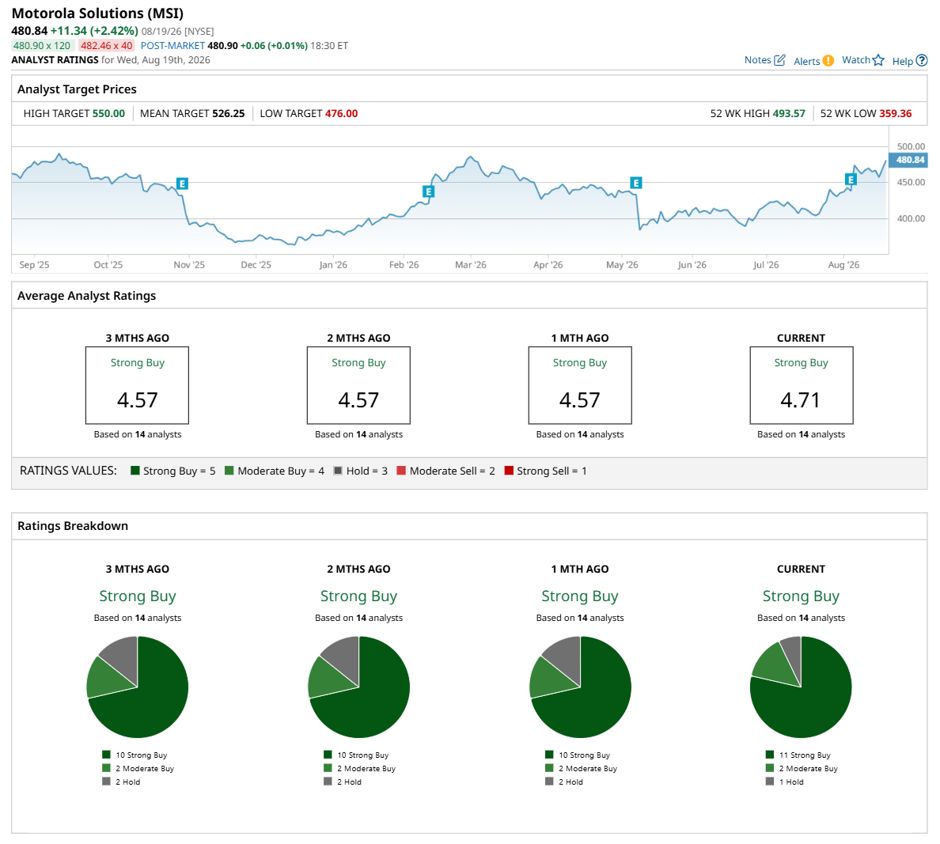Click the 3 MTHS AGO '10 Strong Buy' swatch
Screen dimensions: 940x844
pyautogui.click(x=106, y=755)
